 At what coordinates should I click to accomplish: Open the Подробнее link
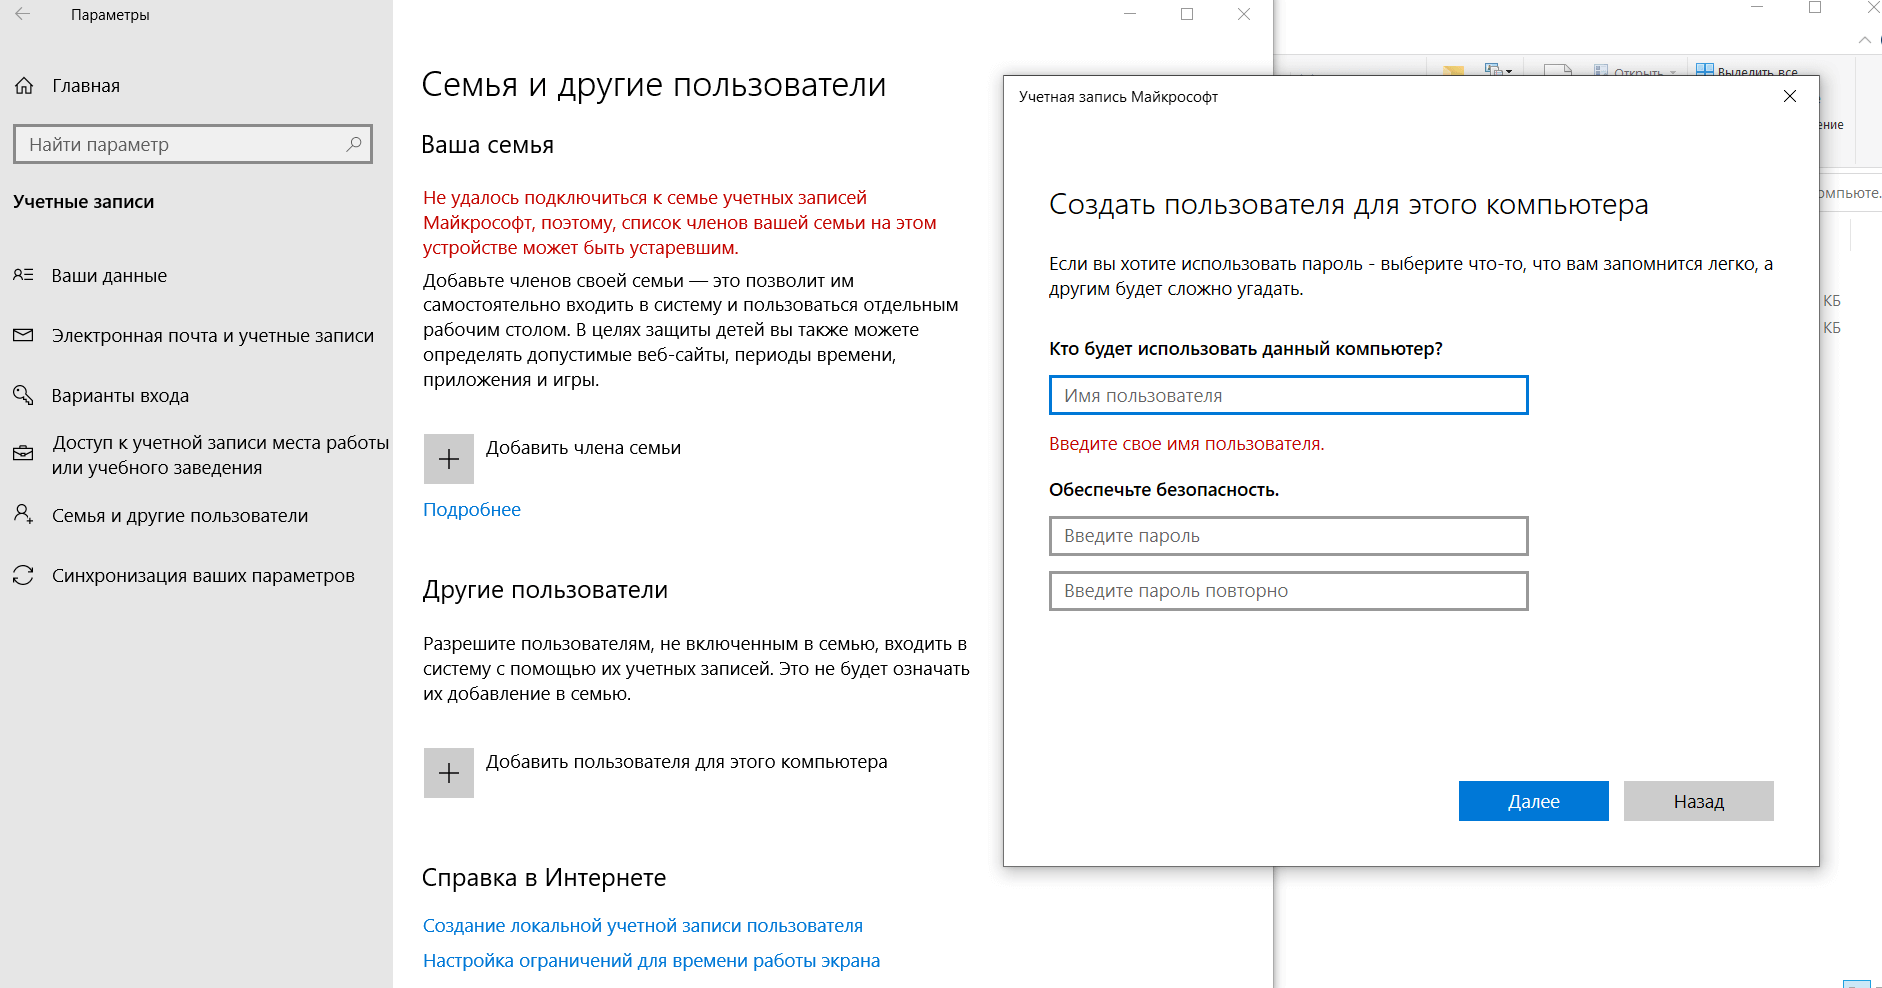point(472,510)
